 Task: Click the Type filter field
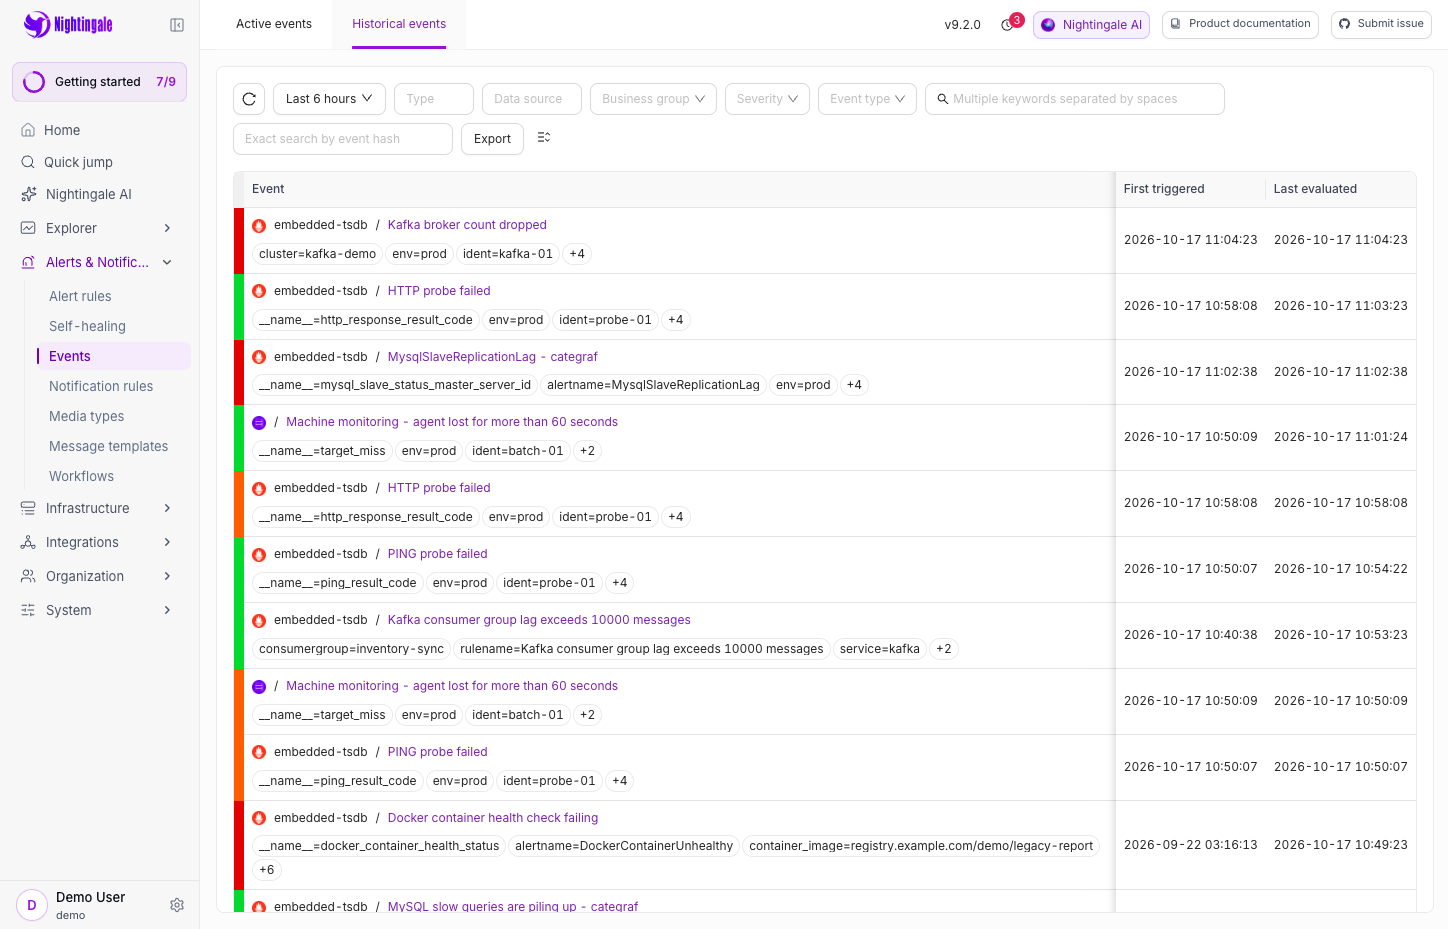434,99
